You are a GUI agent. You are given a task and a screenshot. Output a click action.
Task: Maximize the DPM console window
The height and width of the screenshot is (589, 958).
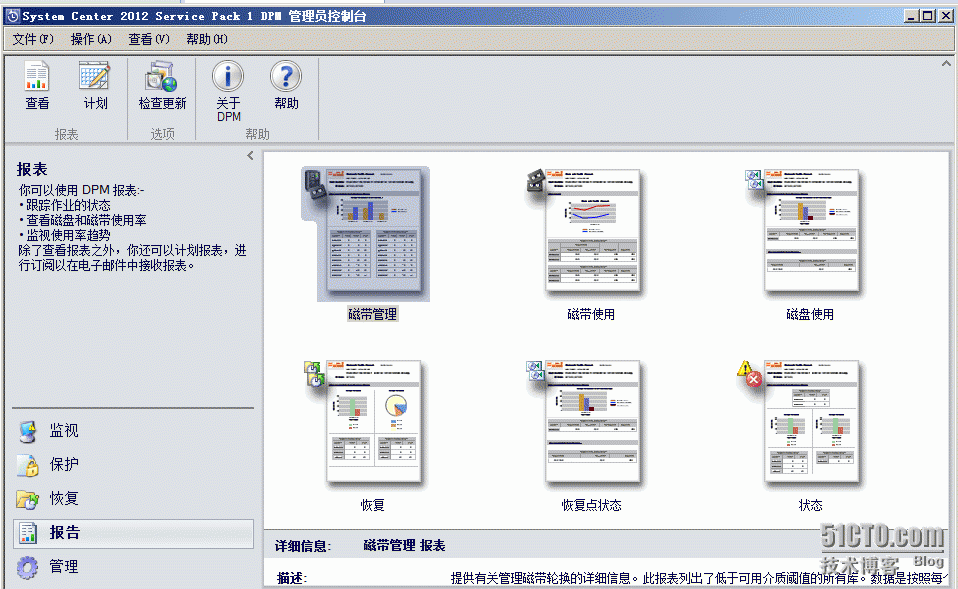(x=927, y=16)
